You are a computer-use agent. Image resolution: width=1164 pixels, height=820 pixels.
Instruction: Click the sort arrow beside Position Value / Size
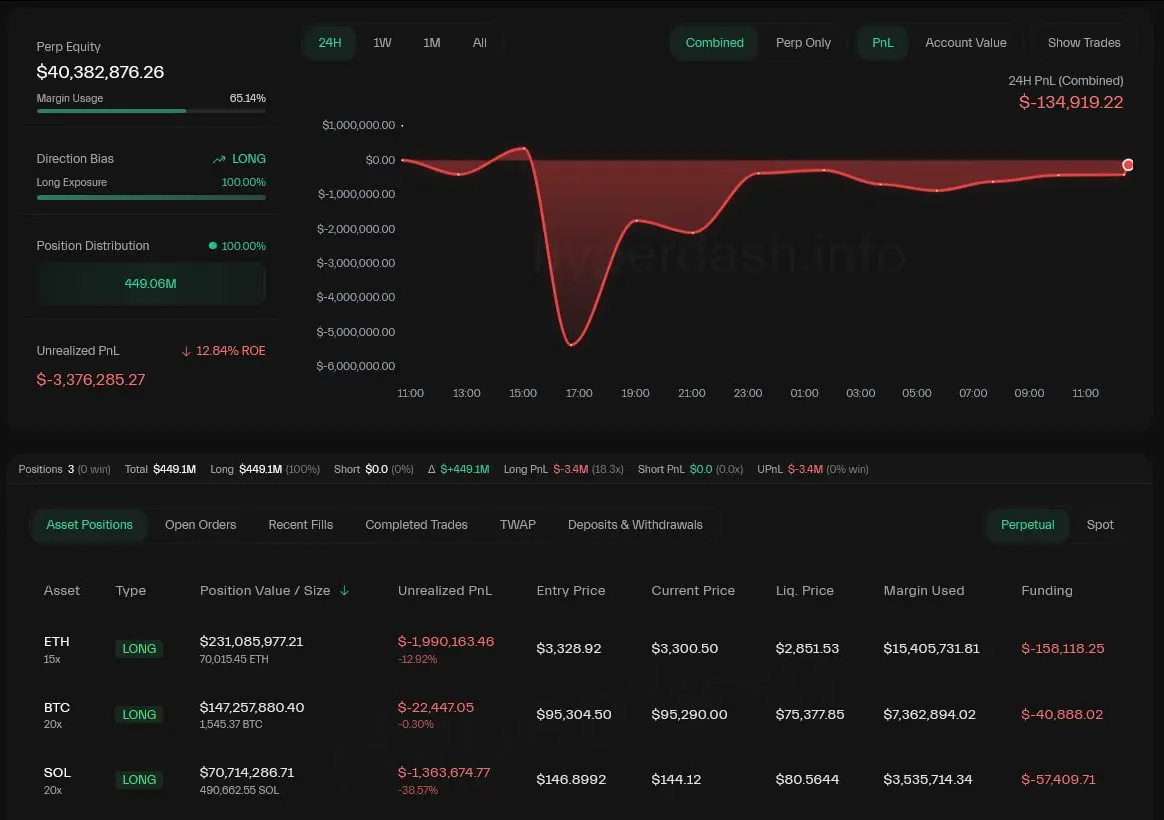(344, 591)
